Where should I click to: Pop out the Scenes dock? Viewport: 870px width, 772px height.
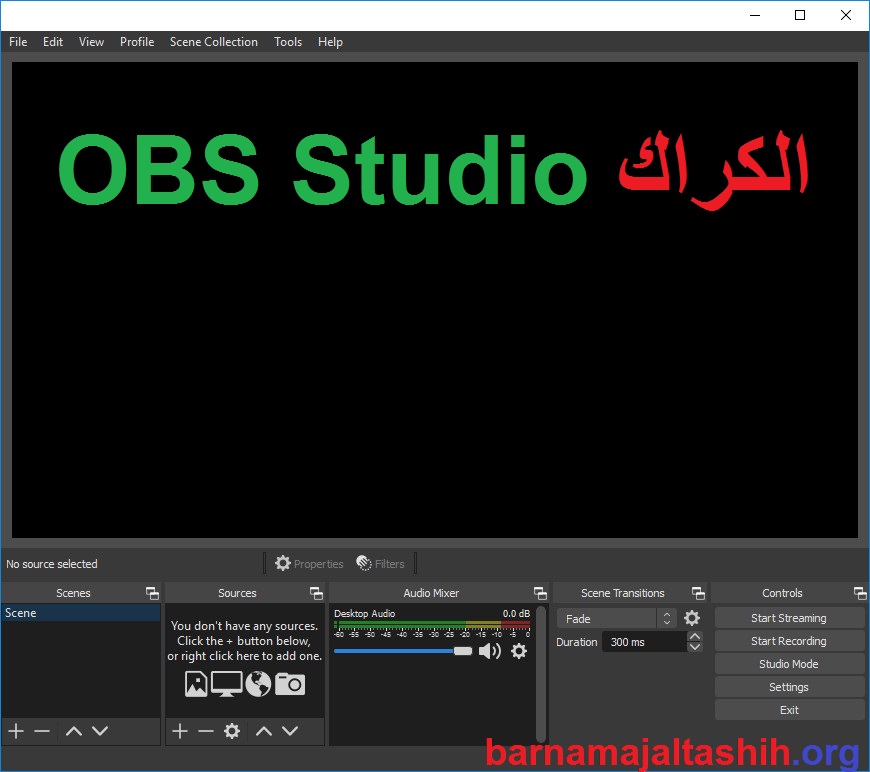pos(152,593)
